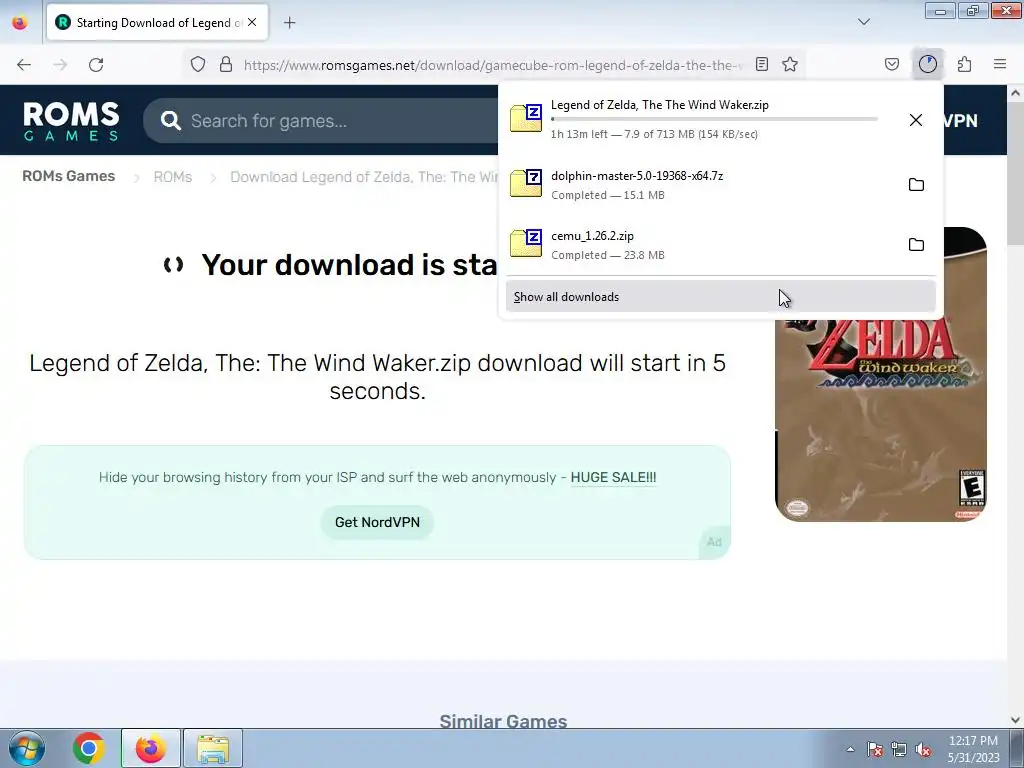The image size is (1024, 768).
Task: Show cemu_1.26.2.zip in its folder
Action: tap(916, 245)
